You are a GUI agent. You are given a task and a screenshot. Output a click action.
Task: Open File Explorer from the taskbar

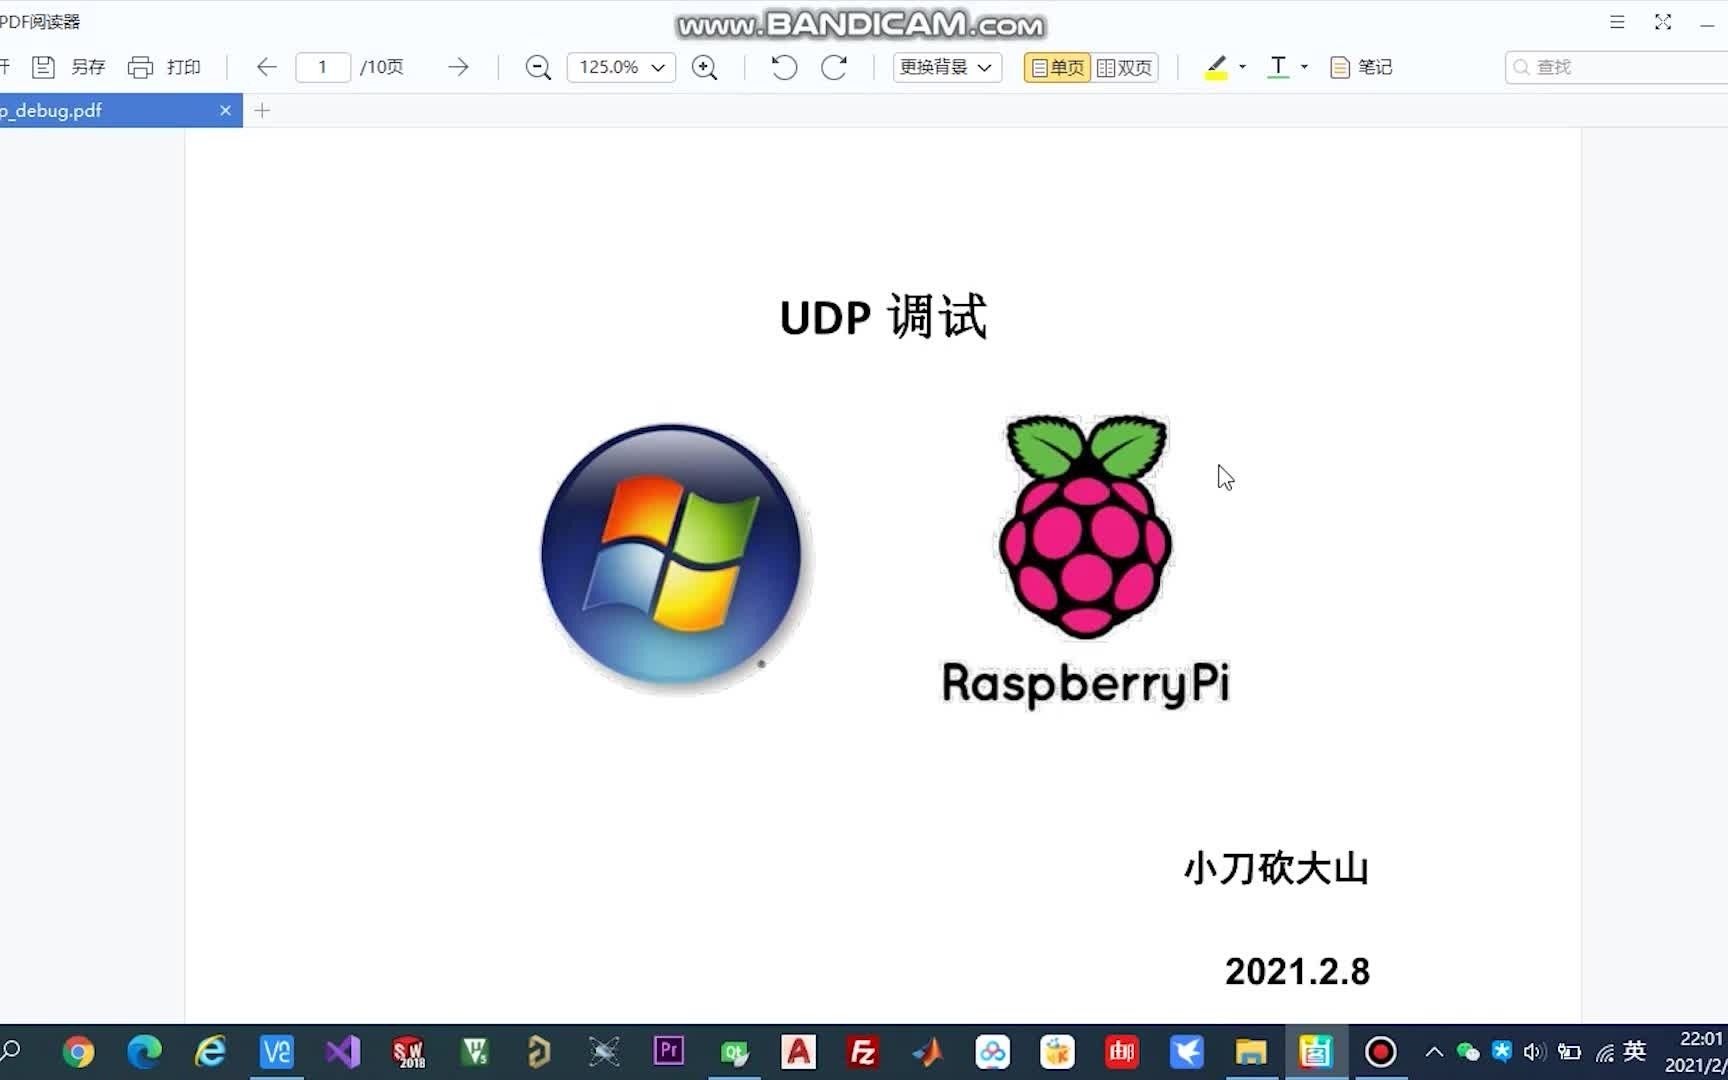click(1251, 1052)
